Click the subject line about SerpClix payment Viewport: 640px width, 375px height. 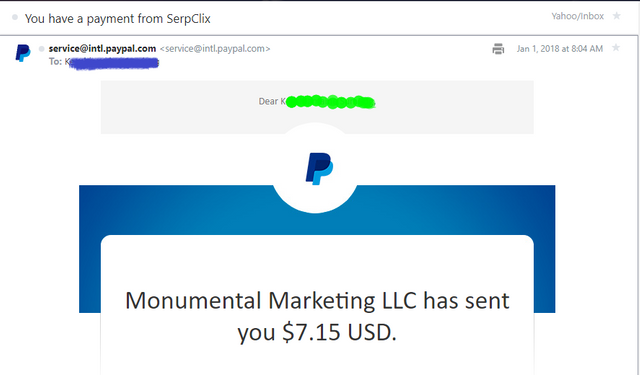pyautogui.click(x=118, y=19)
